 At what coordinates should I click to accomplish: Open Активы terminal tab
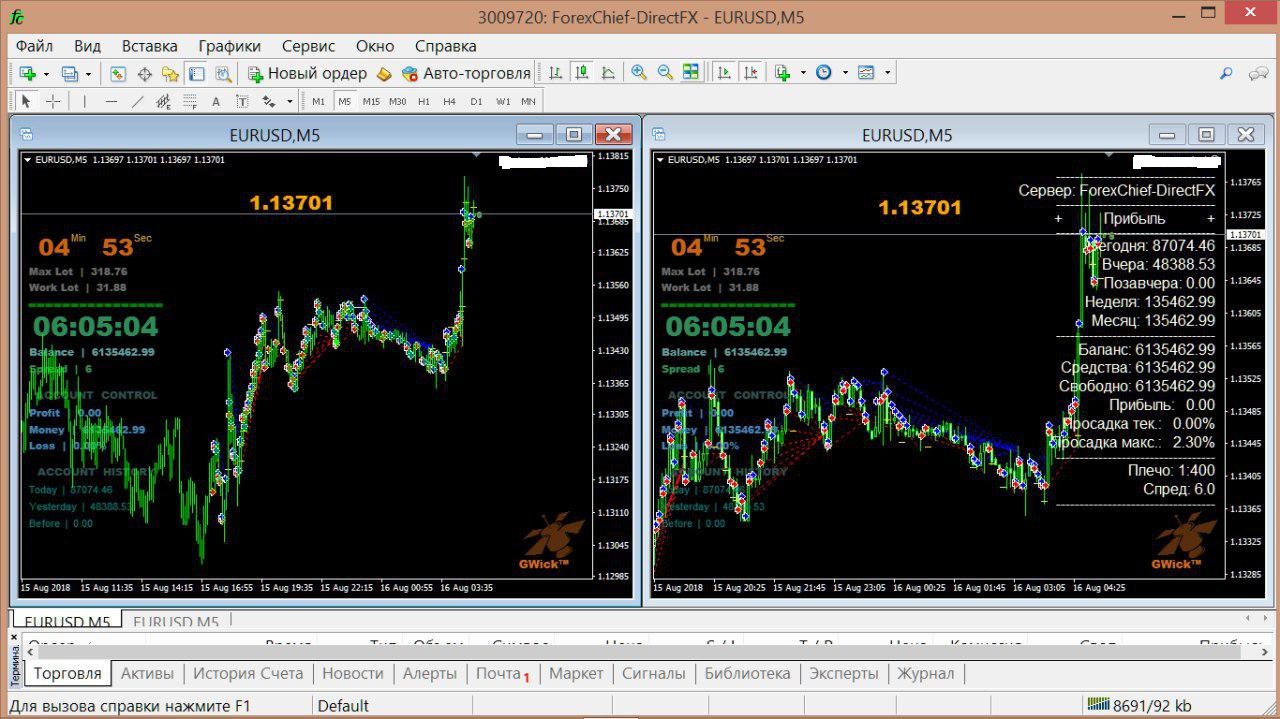pos(147,673)
